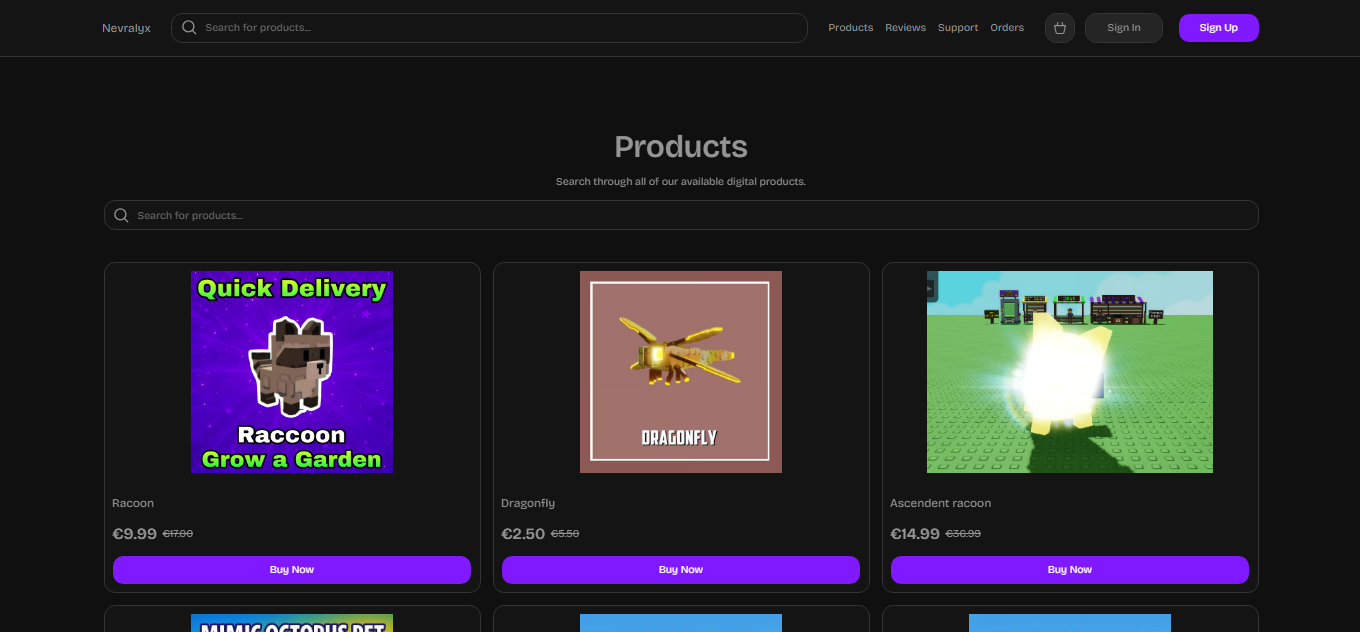The height and width of the screenshot is (632, 1360).
Task: Focus the Products page search field
Action: 681,215
